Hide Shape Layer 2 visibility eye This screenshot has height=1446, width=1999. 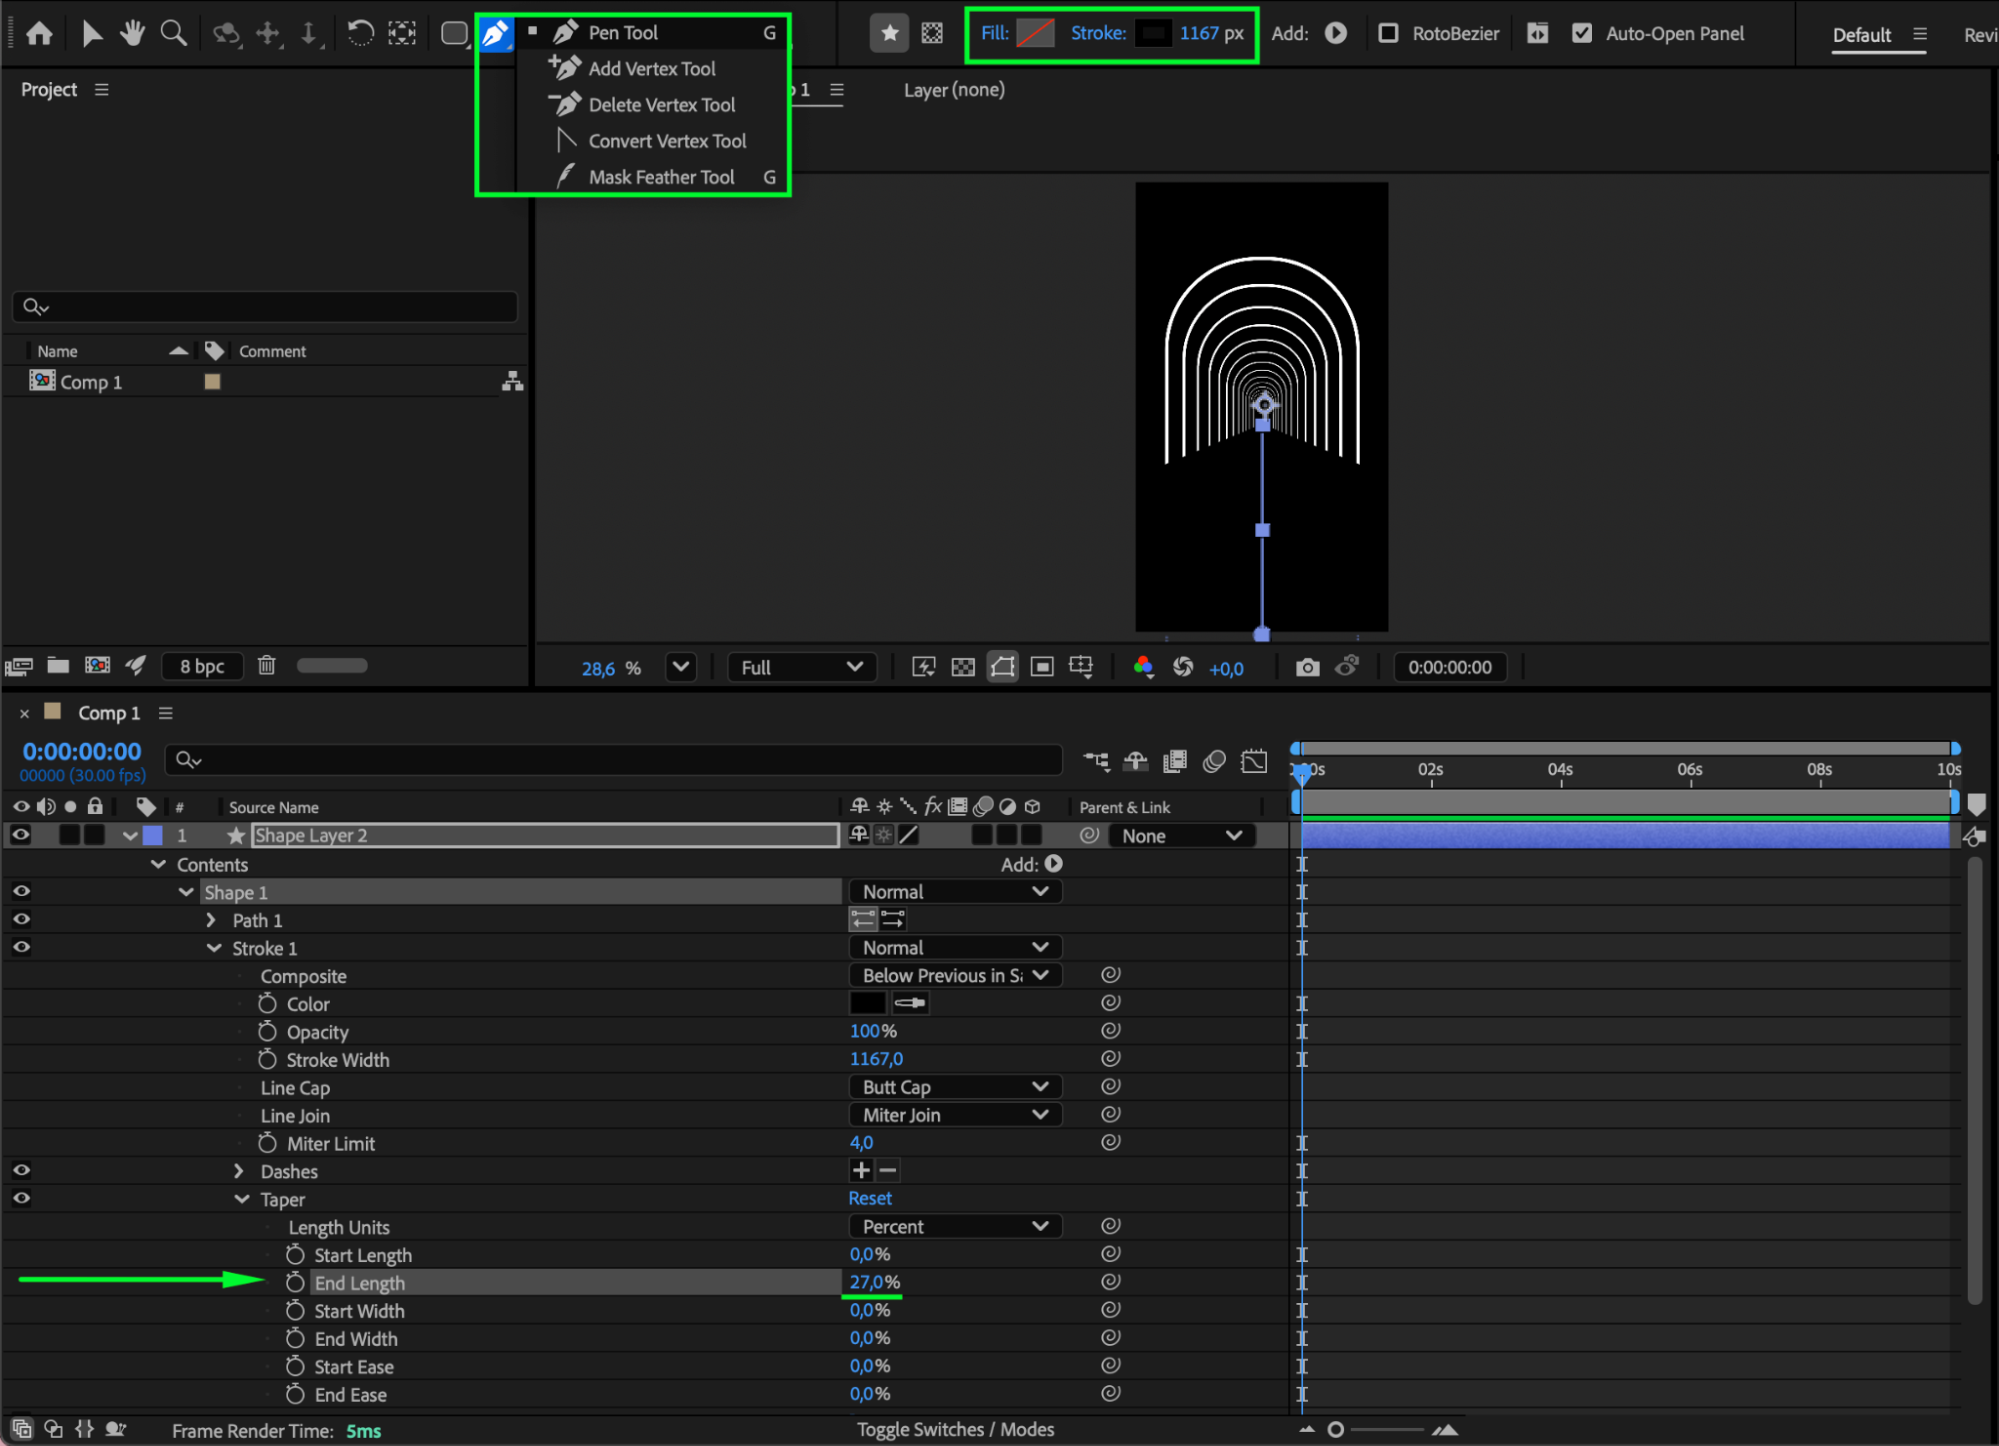coord(21,835)
